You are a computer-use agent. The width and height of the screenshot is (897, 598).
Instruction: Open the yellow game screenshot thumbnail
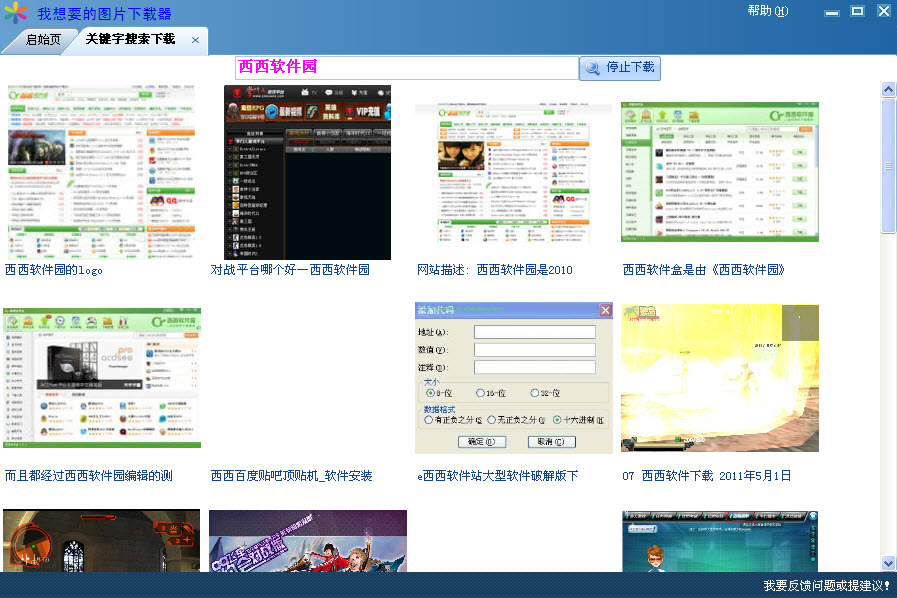point(719,378)
